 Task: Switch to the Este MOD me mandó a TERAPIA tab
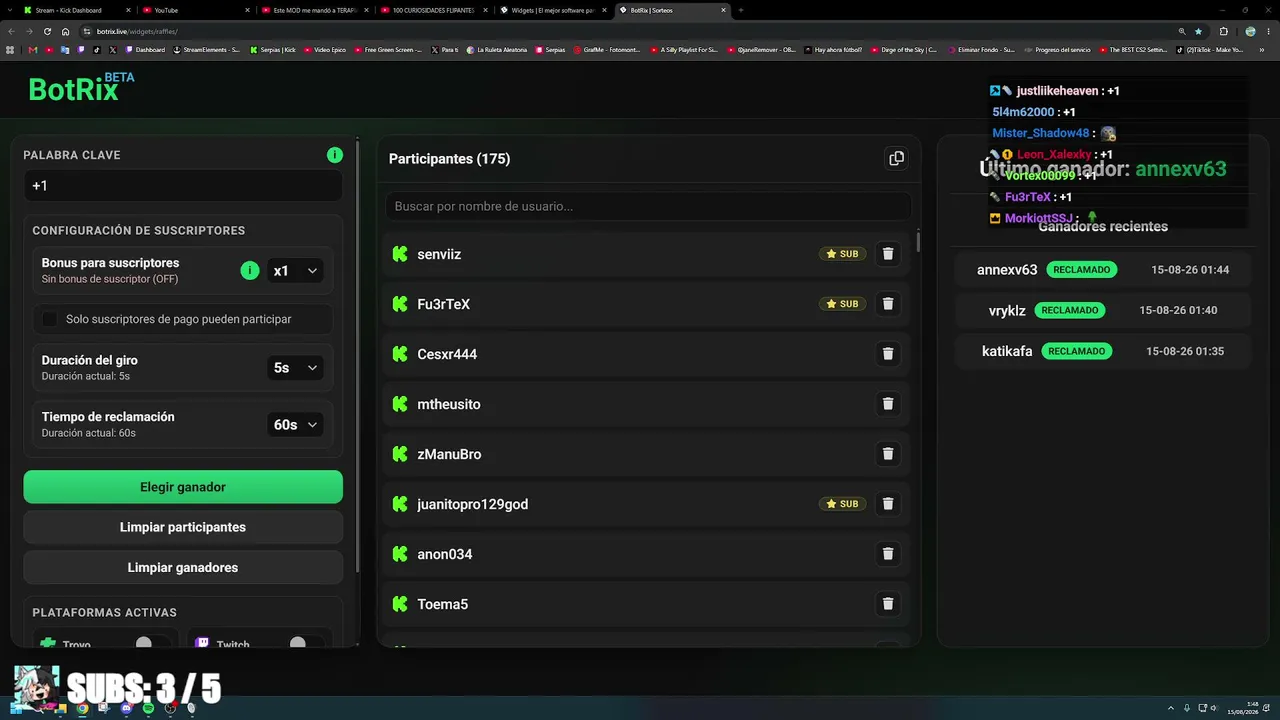coord(314,10)
